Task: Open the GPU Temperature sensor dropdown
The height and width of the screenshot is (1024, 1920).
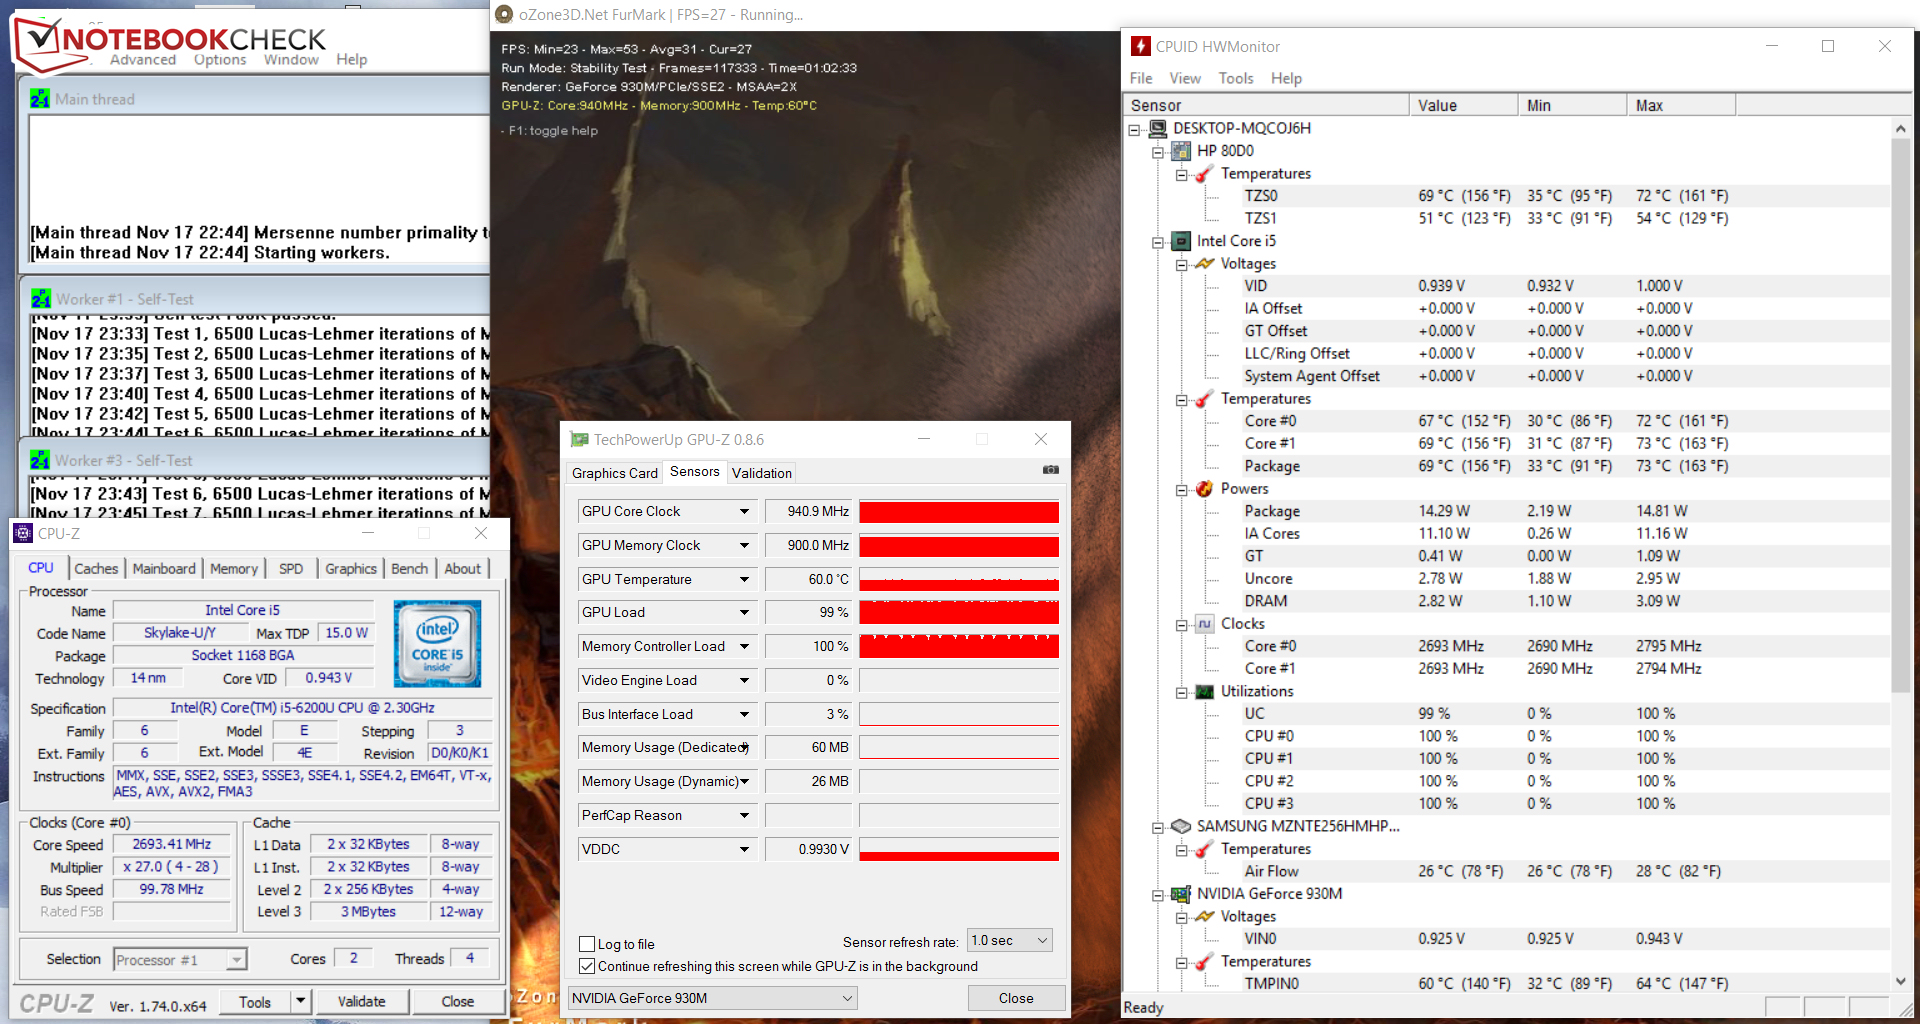Action: pos(744,579)
